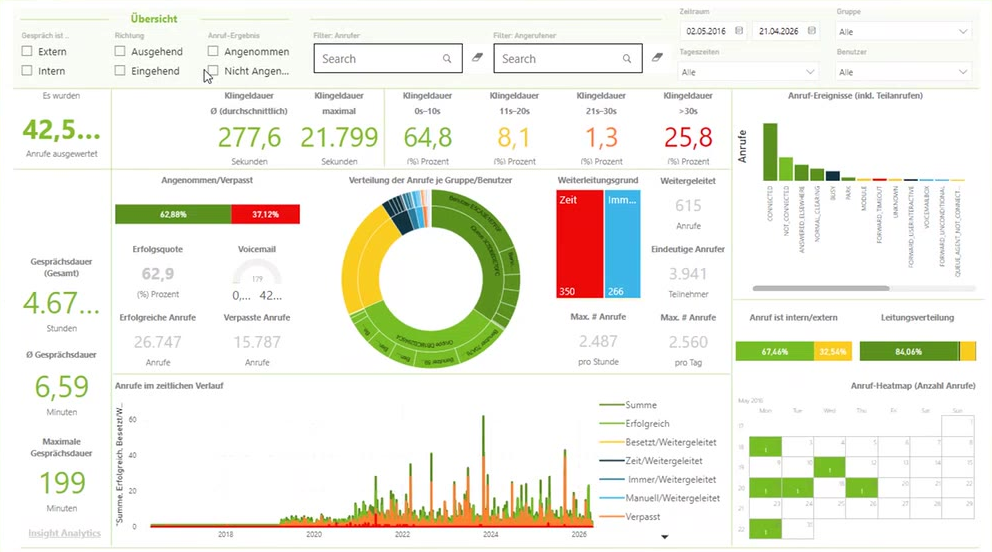Toggle the Immer/Weitergeleitet legend entry
Image resolution: width=992 pixels, height=552 pixels.
click(x=658, y=479)
